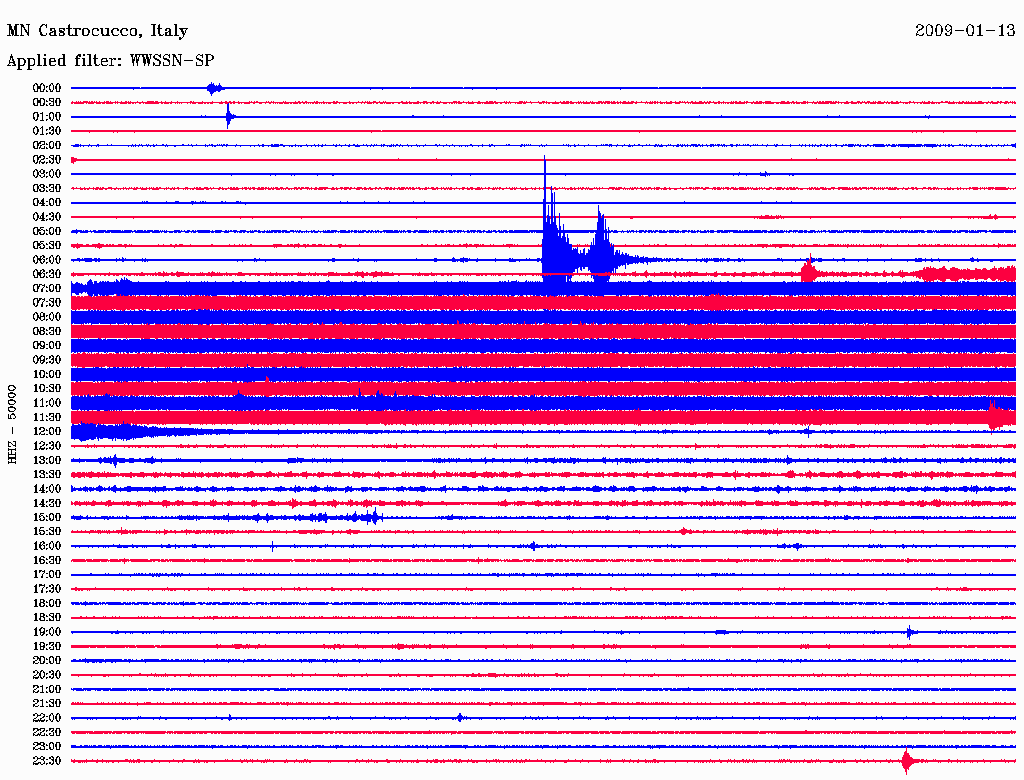
Task: Click the 13:00 time label
Action: point(47,460)
